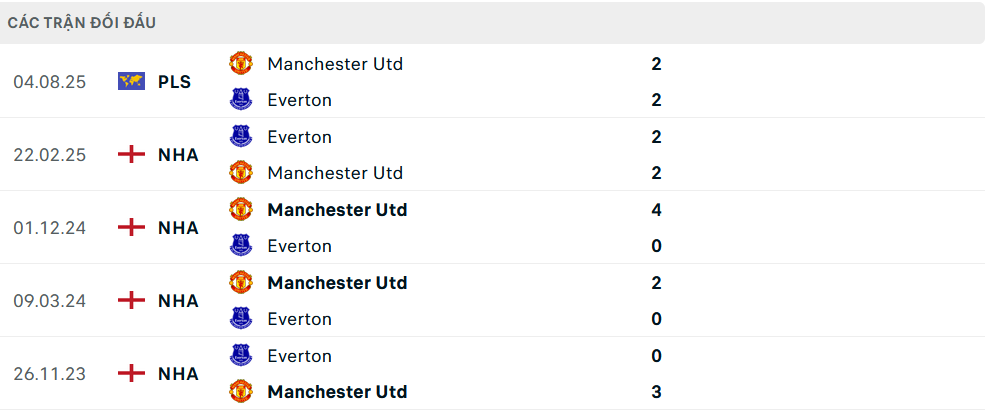This screenshot has width=987, height=412.
Task: Open Everton team from 01.12.24 match
Action: coord(299,246)
